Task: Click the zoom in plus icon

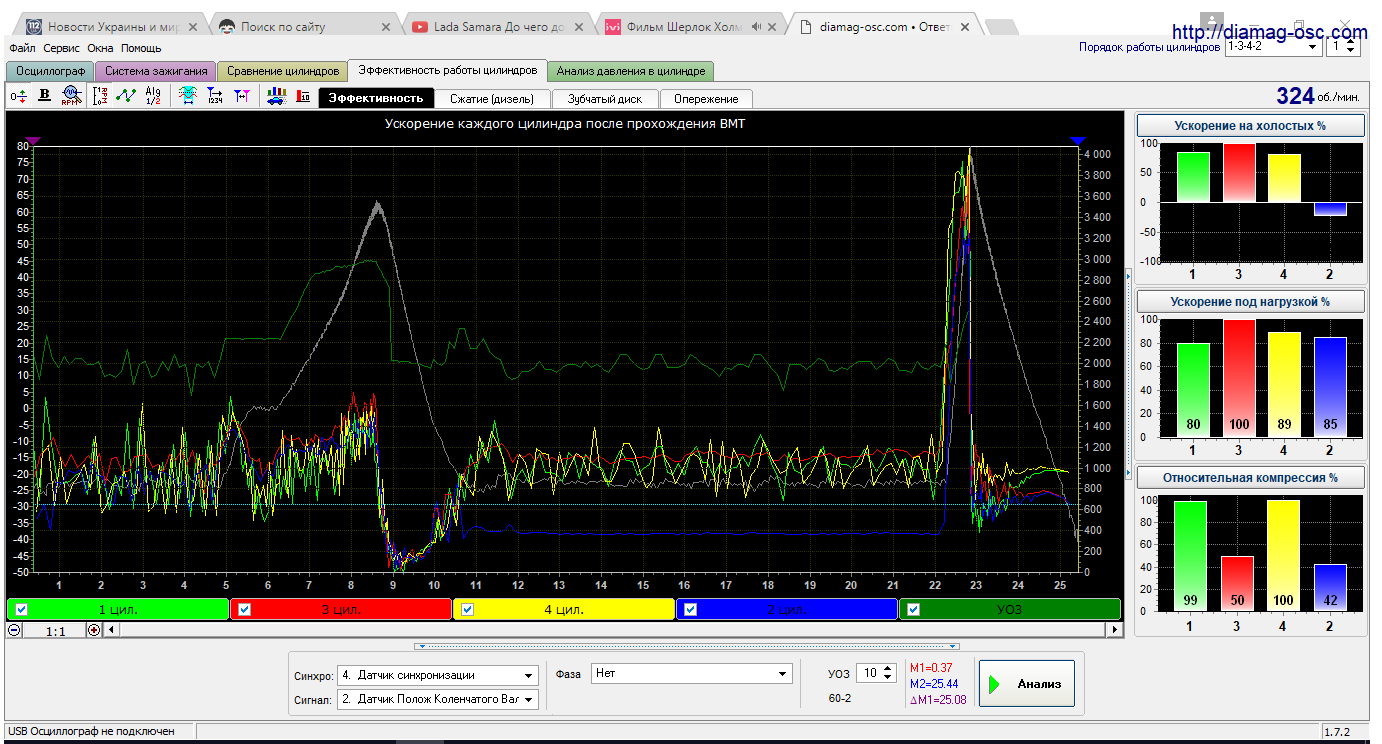Action: 94,630
